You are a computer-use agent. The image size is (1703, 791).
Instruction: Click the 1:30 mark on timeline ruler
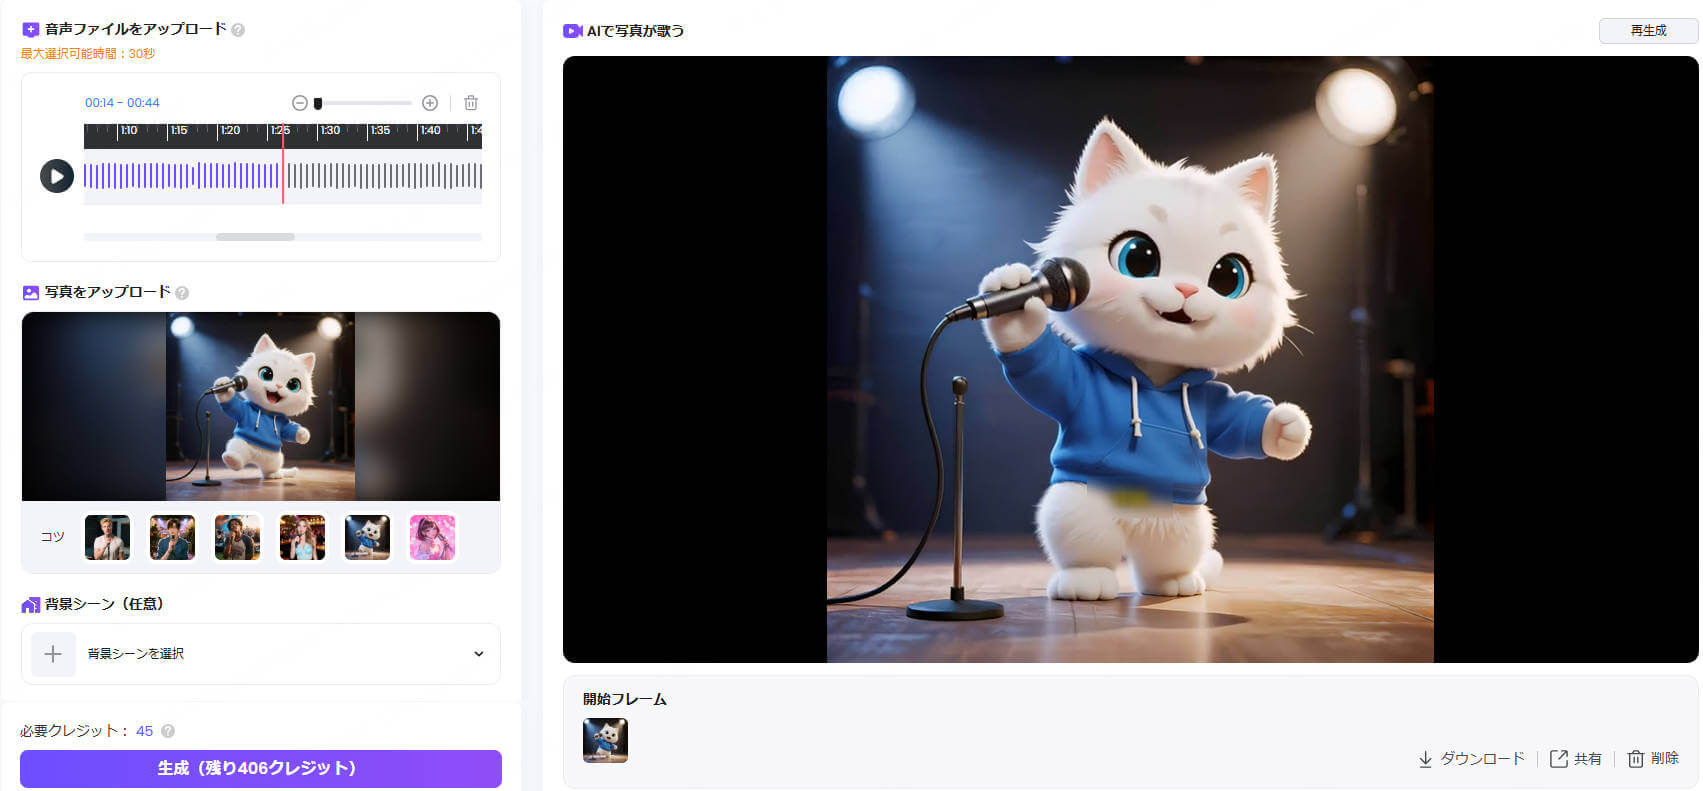point(330,131)
